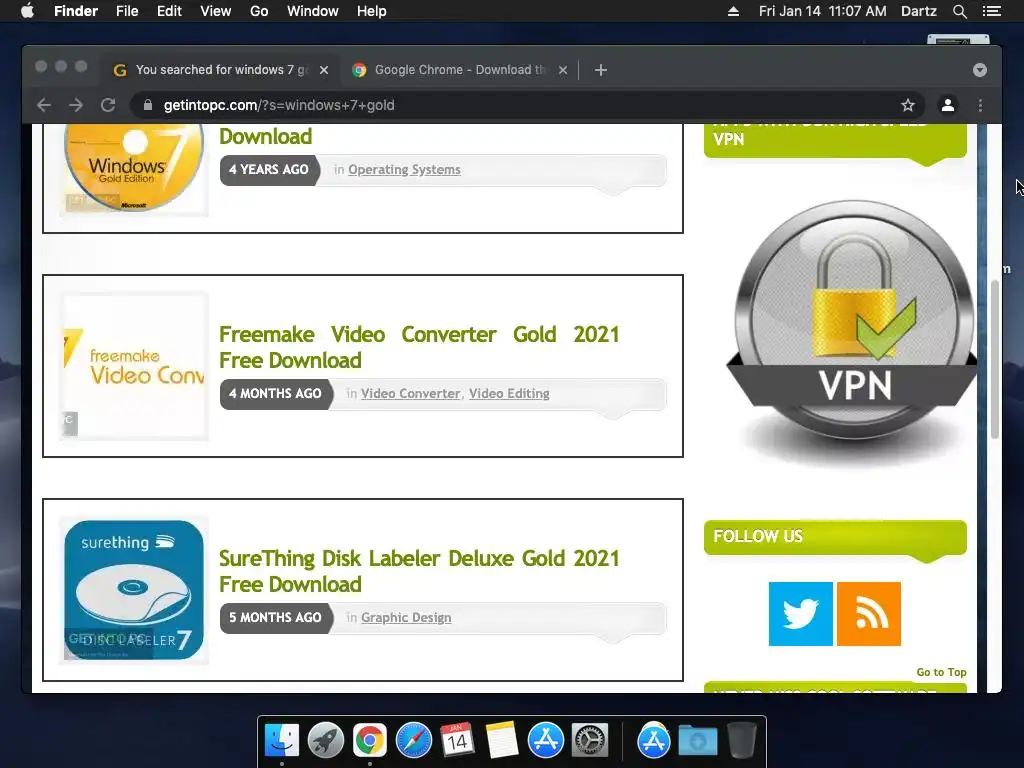The height and width of the screenshot is (768, 1024).
Task: Open the tab search dropdown arrow
Action: (x=980, y=70)
